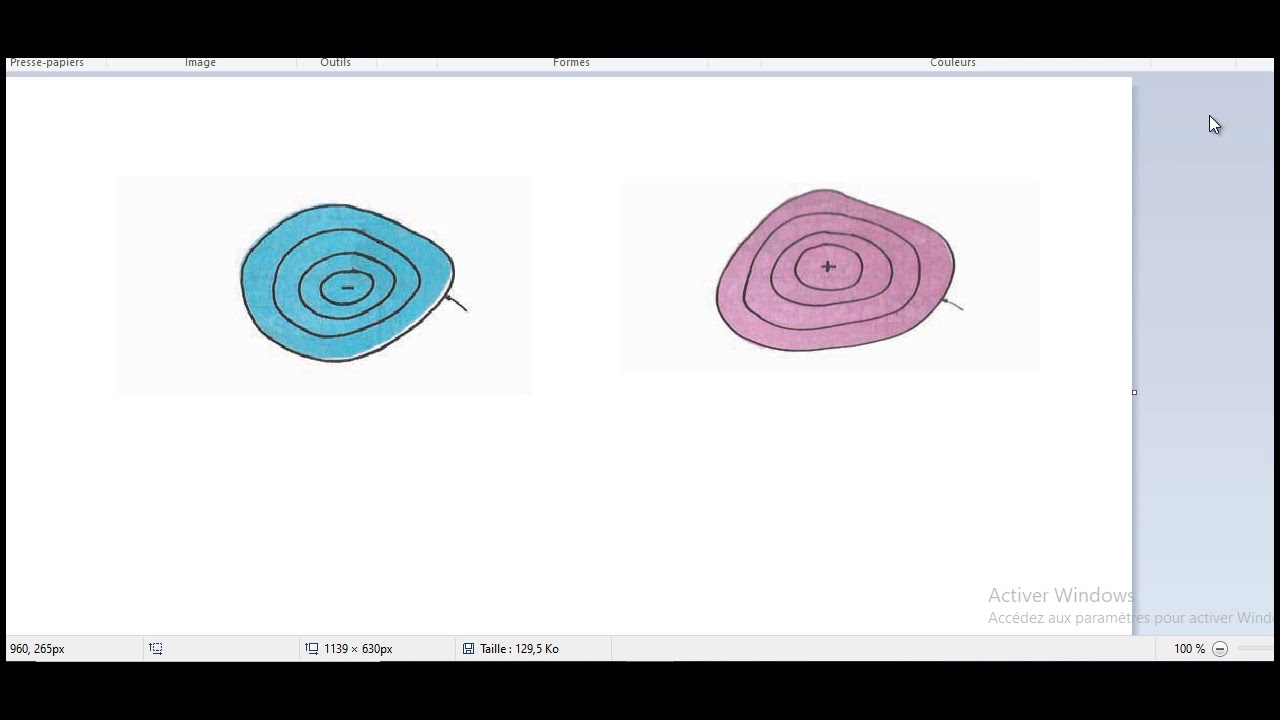Click the Couleurs group label
The height and width of the screenshot is (720, 1280).
pyautogui.click(x=953, y=62)
